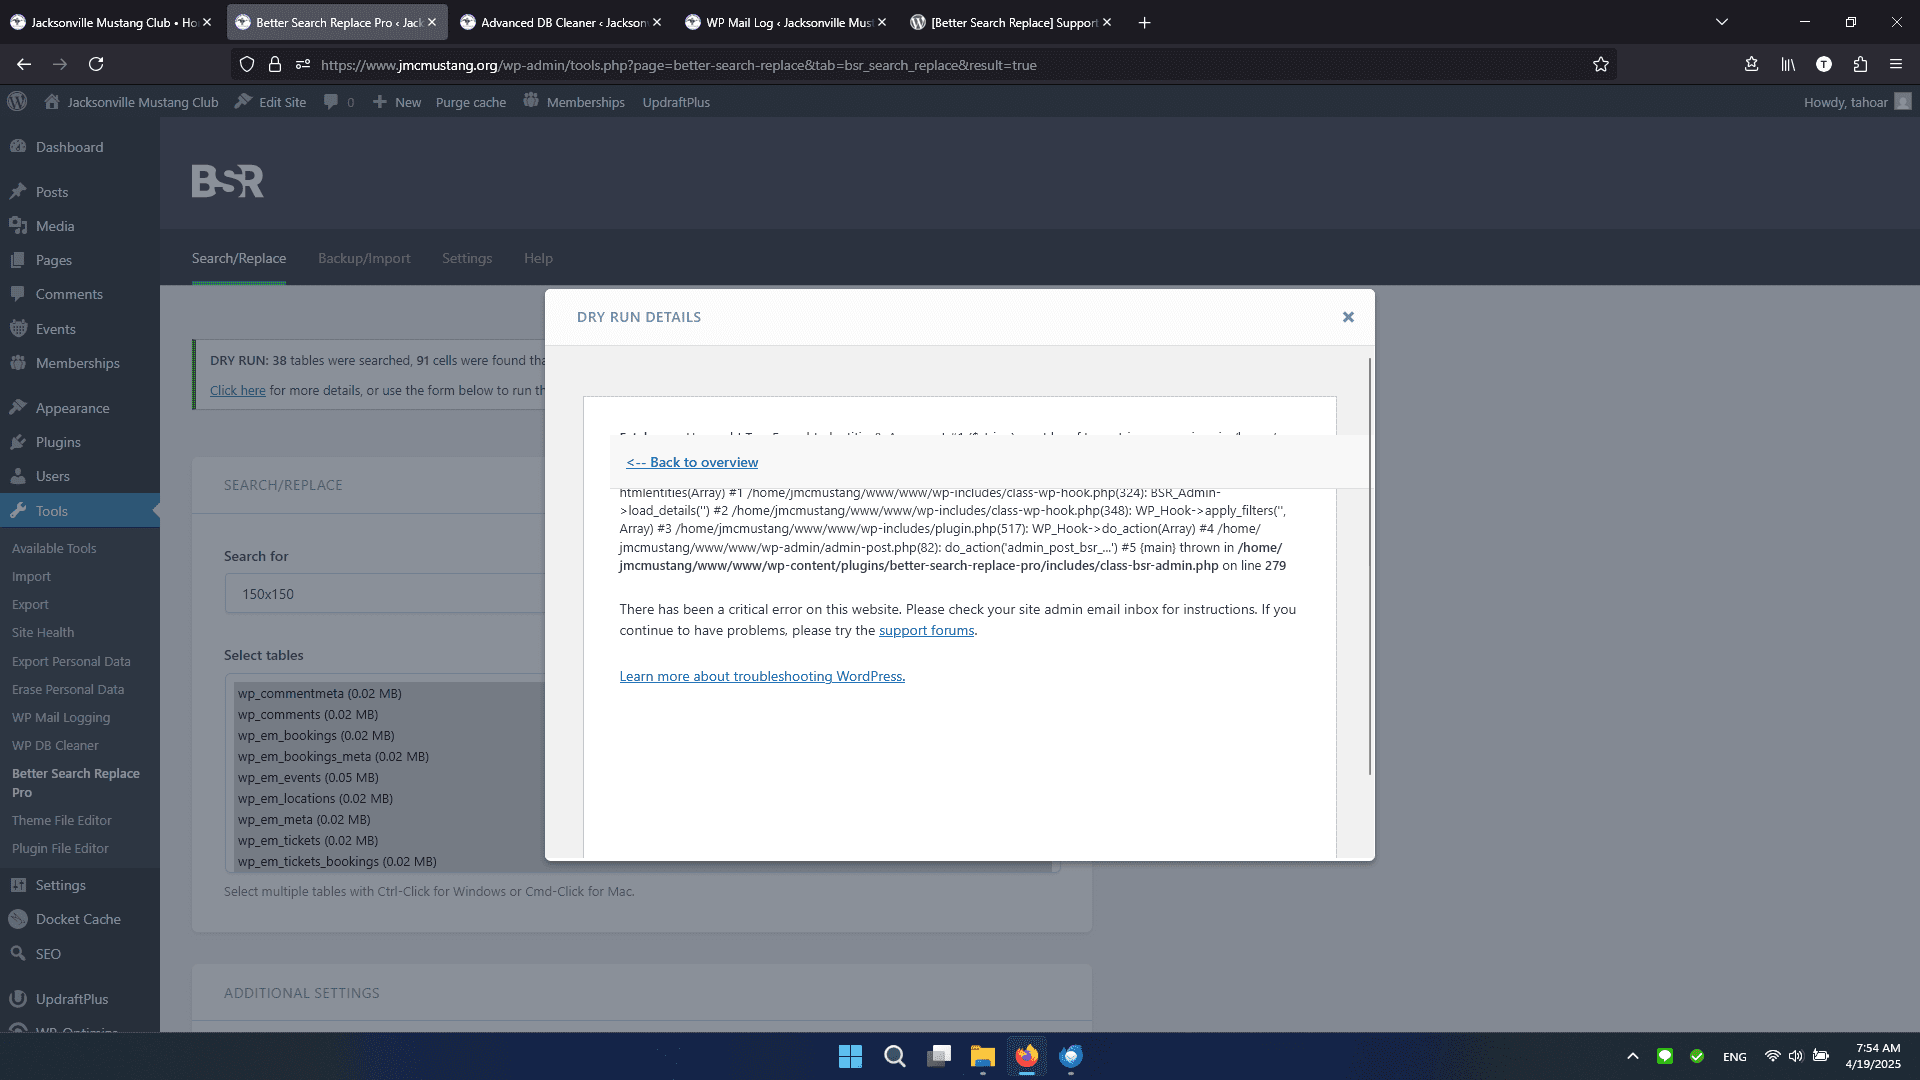Screen dimensions: 1920x1080
Task: Open Plugins in WordPress sidebar
Action: point(58,442)
